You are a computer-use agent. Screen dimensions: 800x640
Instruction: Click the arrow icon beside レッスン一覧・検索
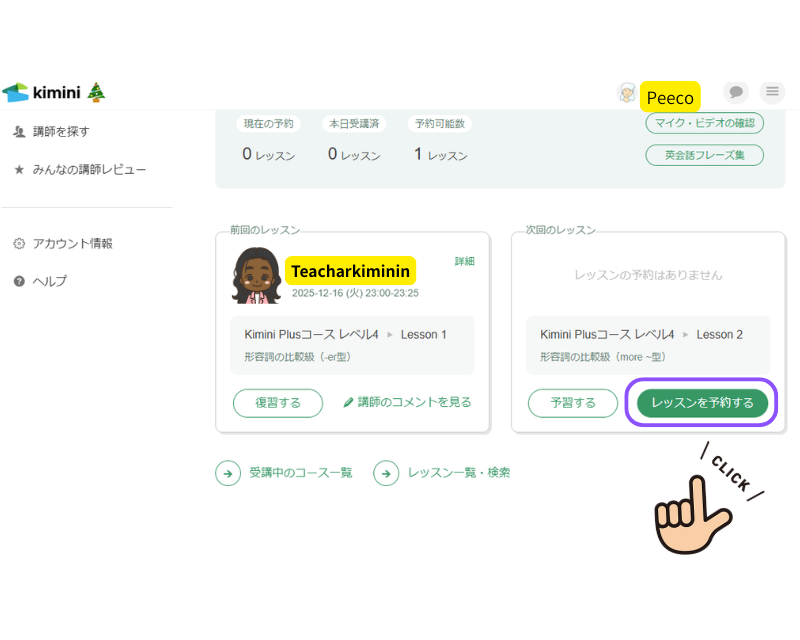click(x=386, y=473)
